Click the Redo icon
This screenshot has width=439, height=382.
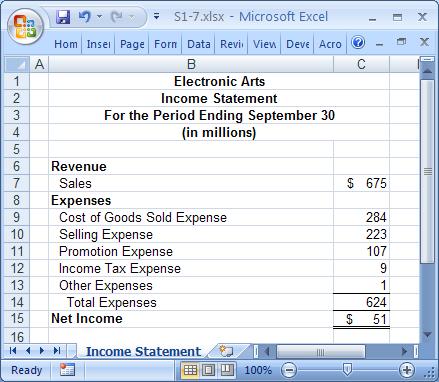(117, 16)
